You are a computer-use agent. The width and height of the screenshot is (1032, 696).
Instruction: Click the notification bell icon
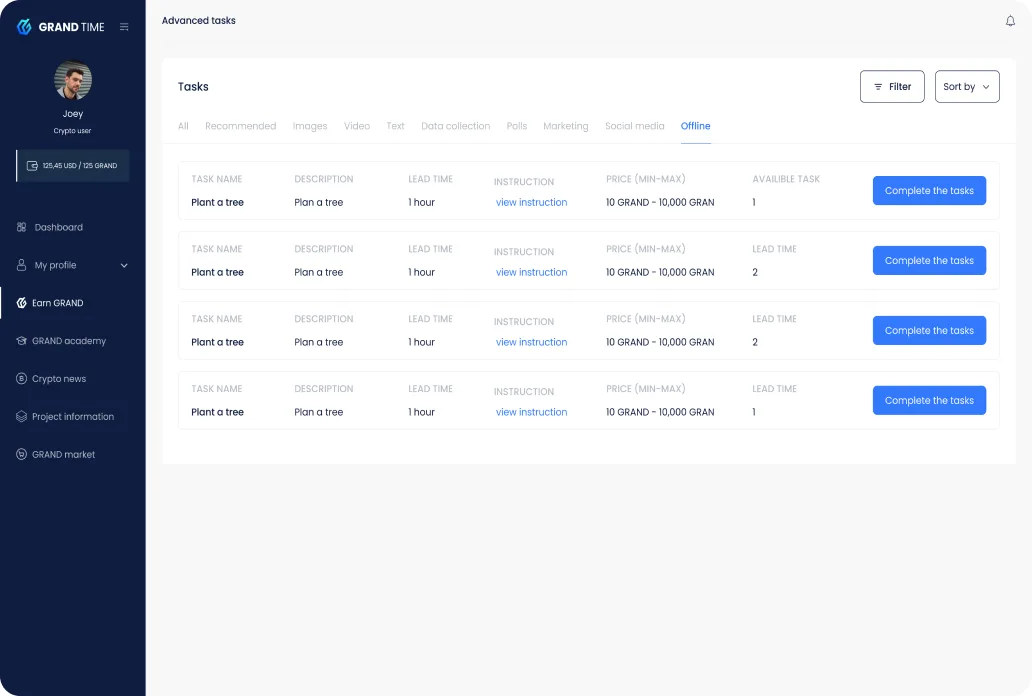[1010, 21]
